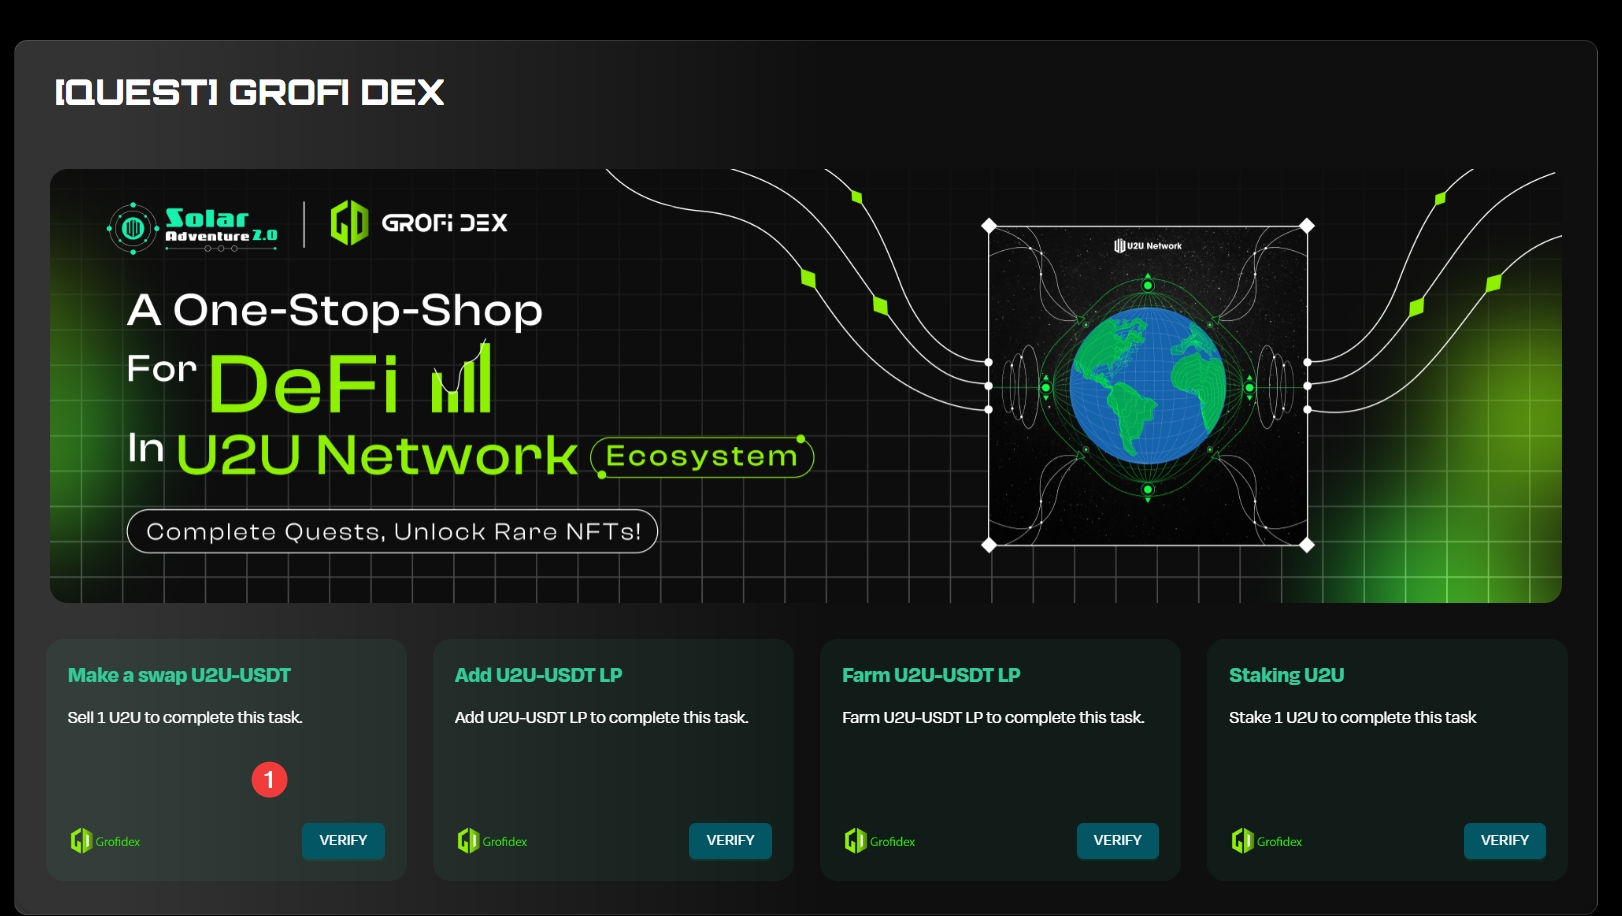Click Grofidex icon in the swap card
Image resolution: width=1622 pixels, height=916 pixels.
(81, 841)
